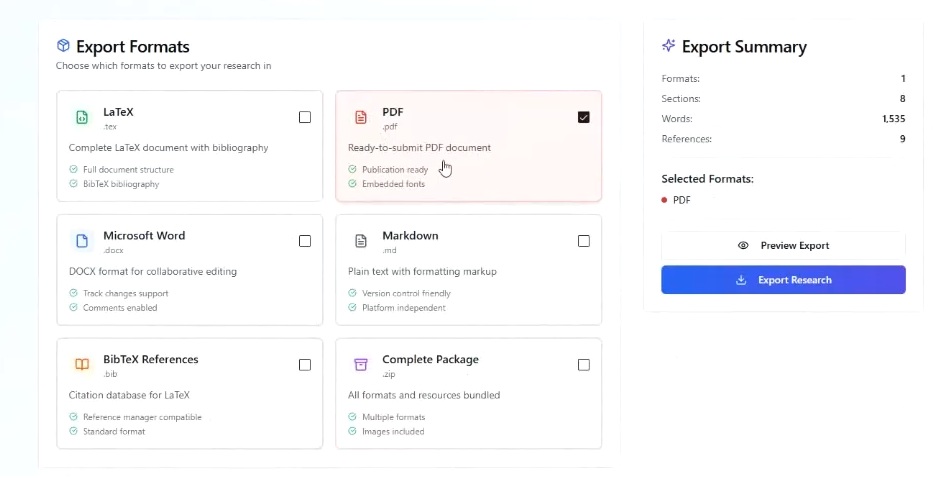Click the Export Research button
The width and height of the screenshot is (940, 478).
coord(783,280)
